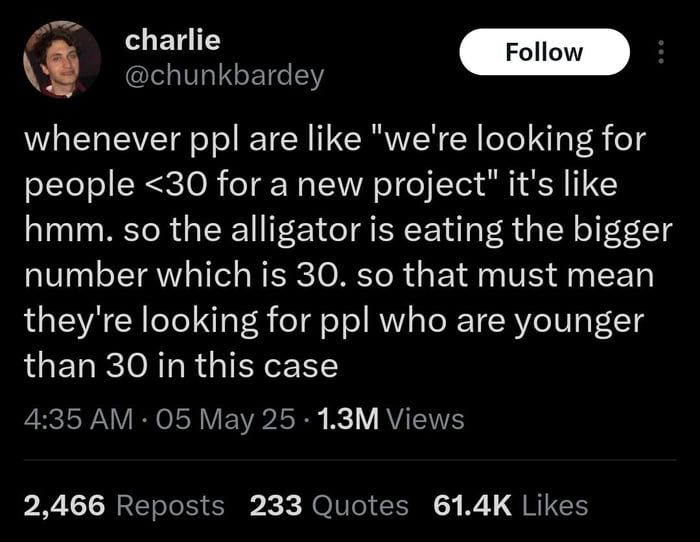Click the tweet's first line starting "whenever ppl"

click(x=335, y=140)
